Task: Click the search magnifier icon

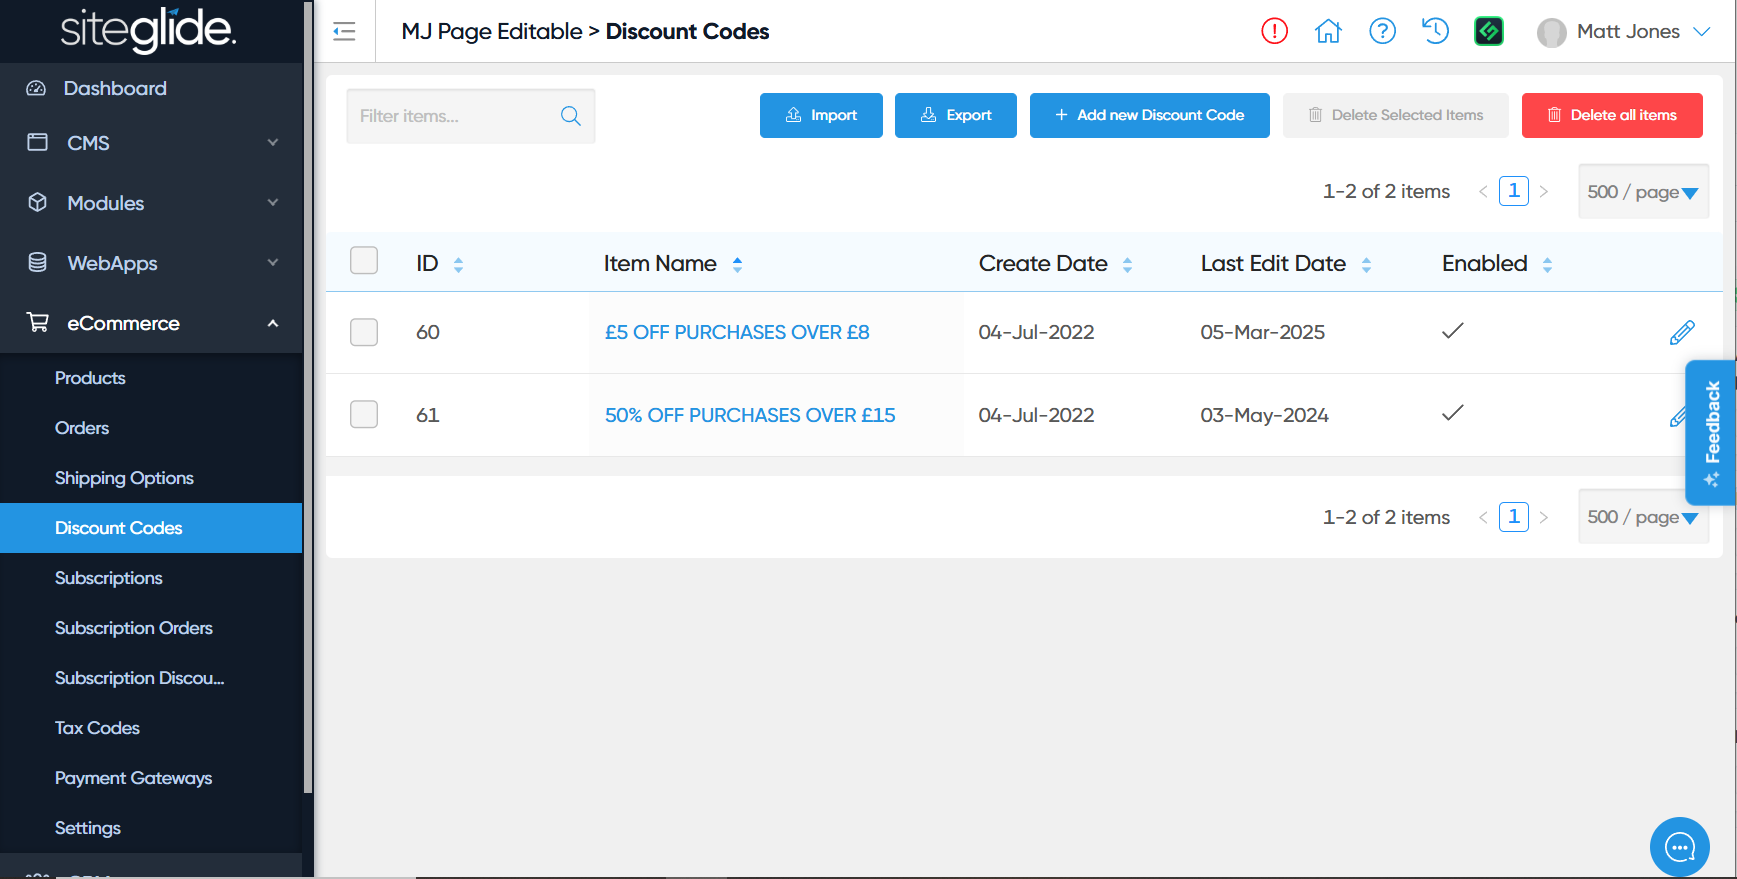Action: tap(571, 116)
